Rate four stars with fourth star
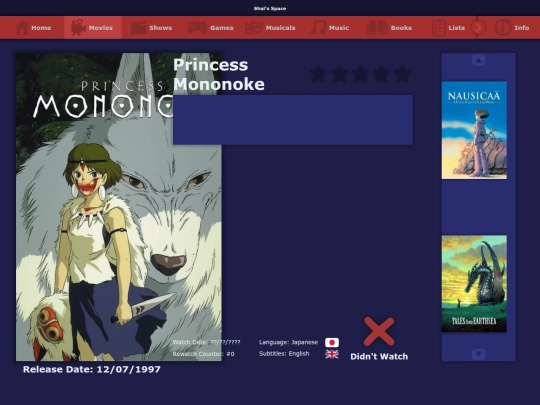Image resolution: width=540 pixels, height=405 pixels. 381,74
